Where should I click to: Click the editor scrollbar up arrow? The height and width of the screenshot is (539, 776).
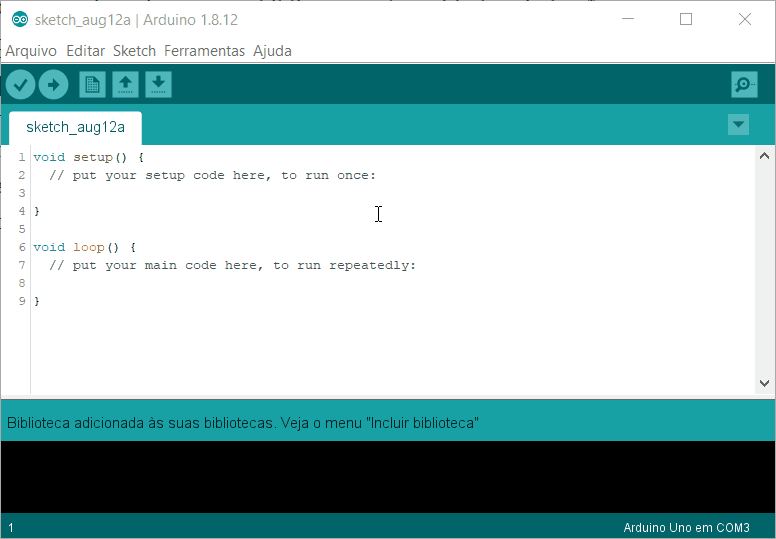click(764, 156)
